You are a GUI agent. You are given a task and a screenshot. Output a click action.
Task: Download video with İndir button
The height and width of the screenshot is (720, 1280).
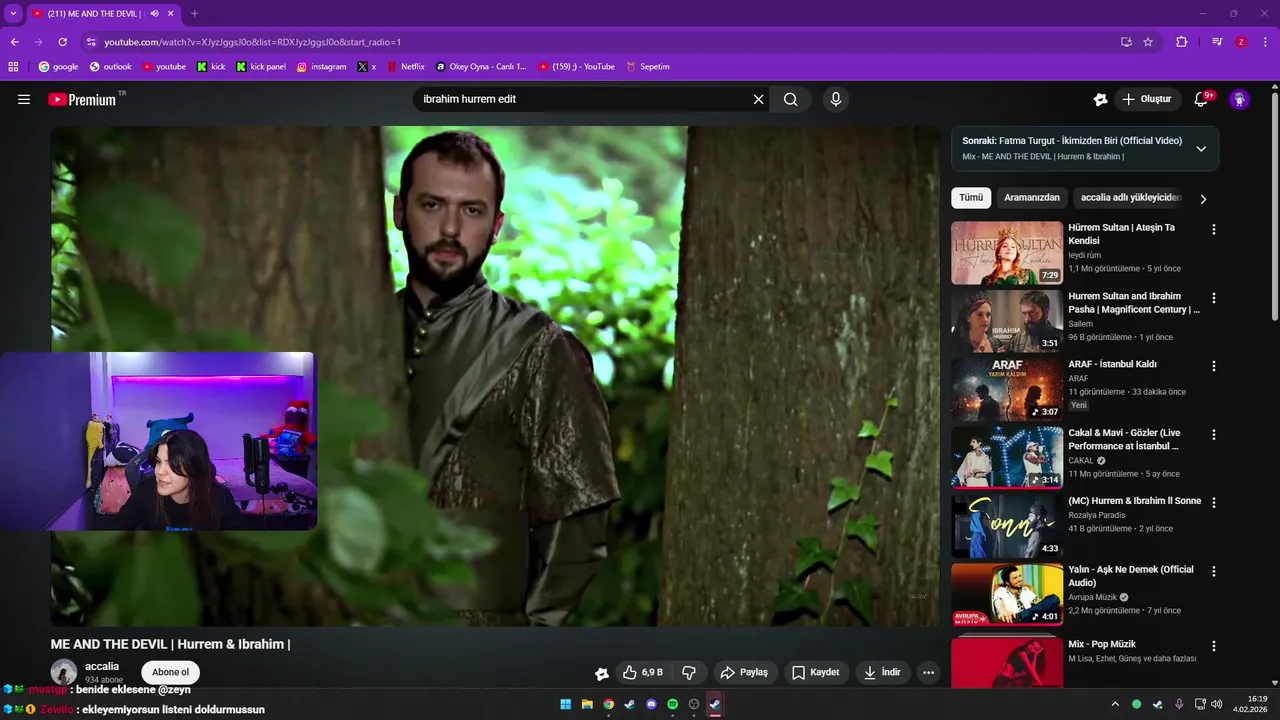(x=883, y=672)
